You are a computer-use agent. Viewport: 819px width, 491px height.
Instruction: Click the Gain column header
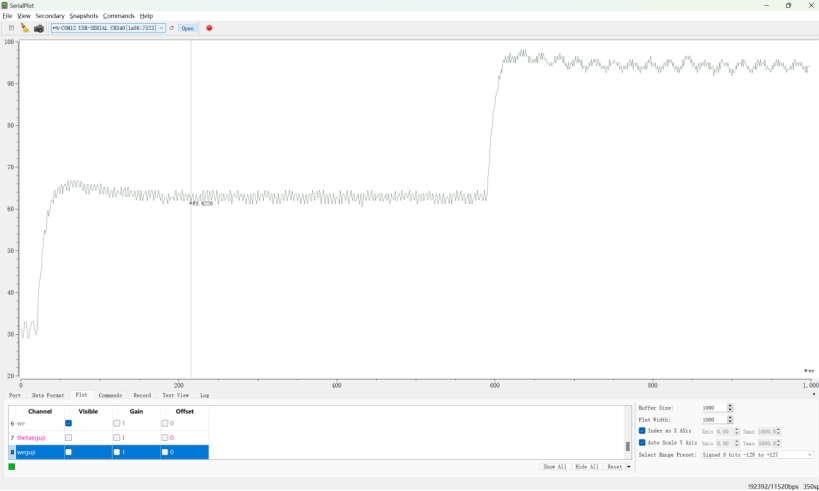(136, 411)
